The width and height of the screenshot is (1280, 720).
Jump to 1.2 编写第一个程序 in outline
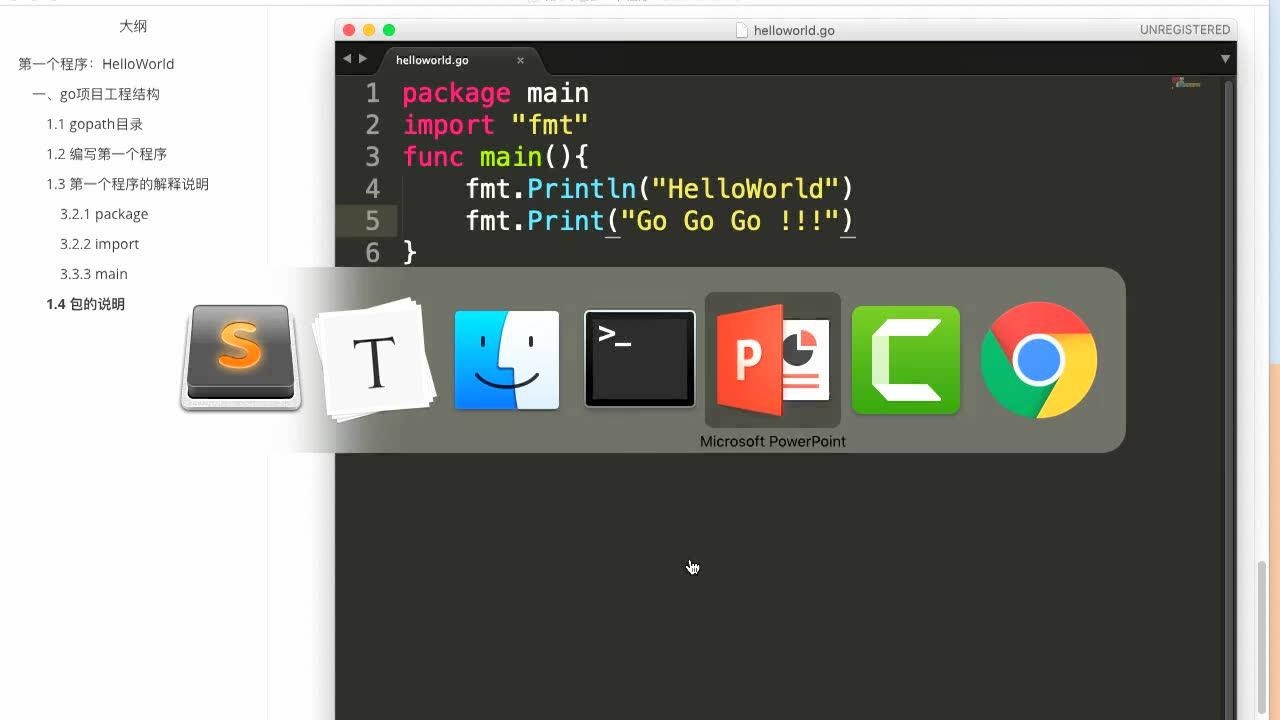point(106,154)
